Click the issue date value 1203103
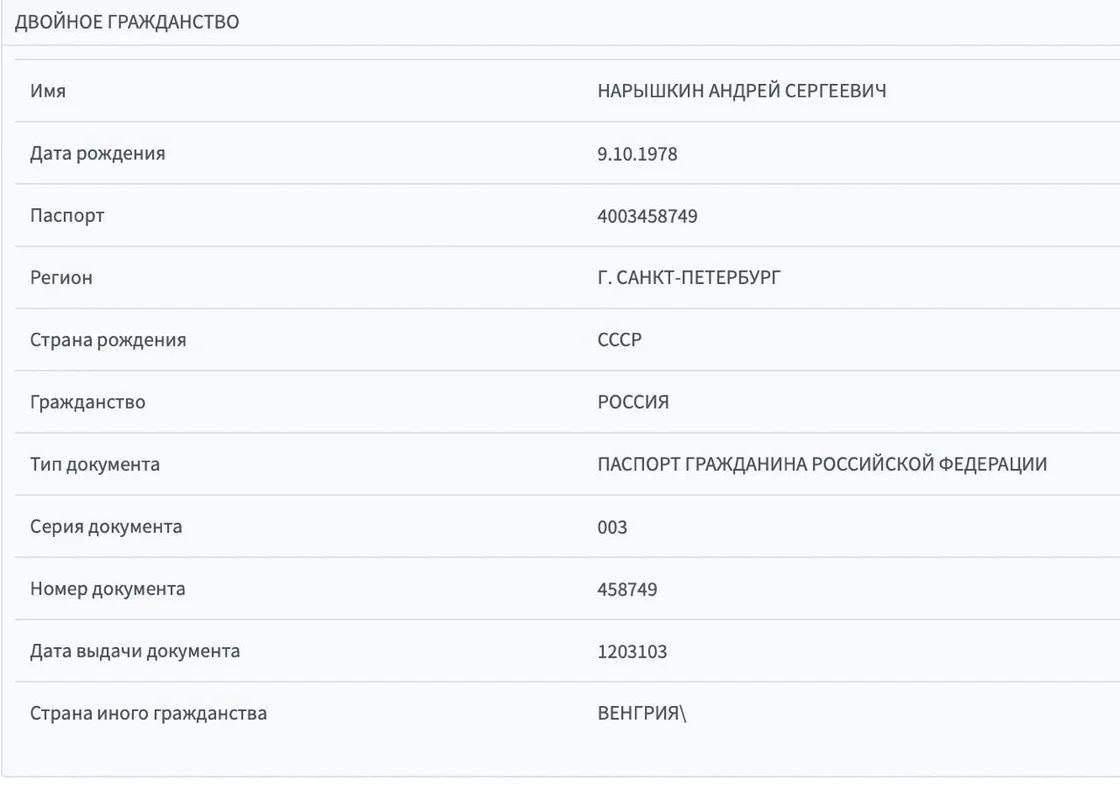This screenshot has width=1120, height=795. tap(632, 652)
